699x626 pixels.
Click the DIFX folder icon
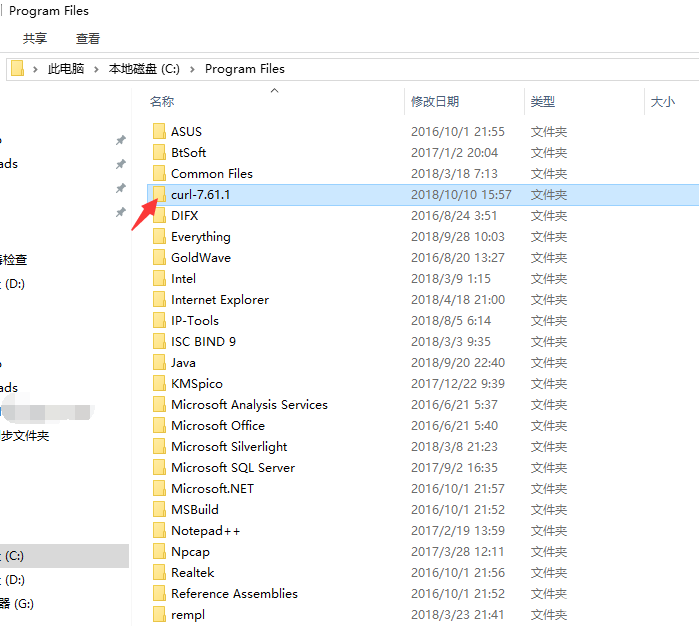[x=159, y=215]
